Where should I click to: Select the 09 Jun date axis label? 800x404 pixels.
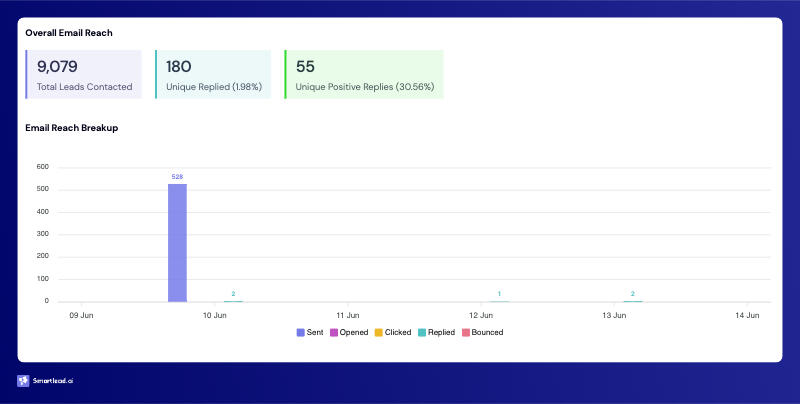(80, 315)
